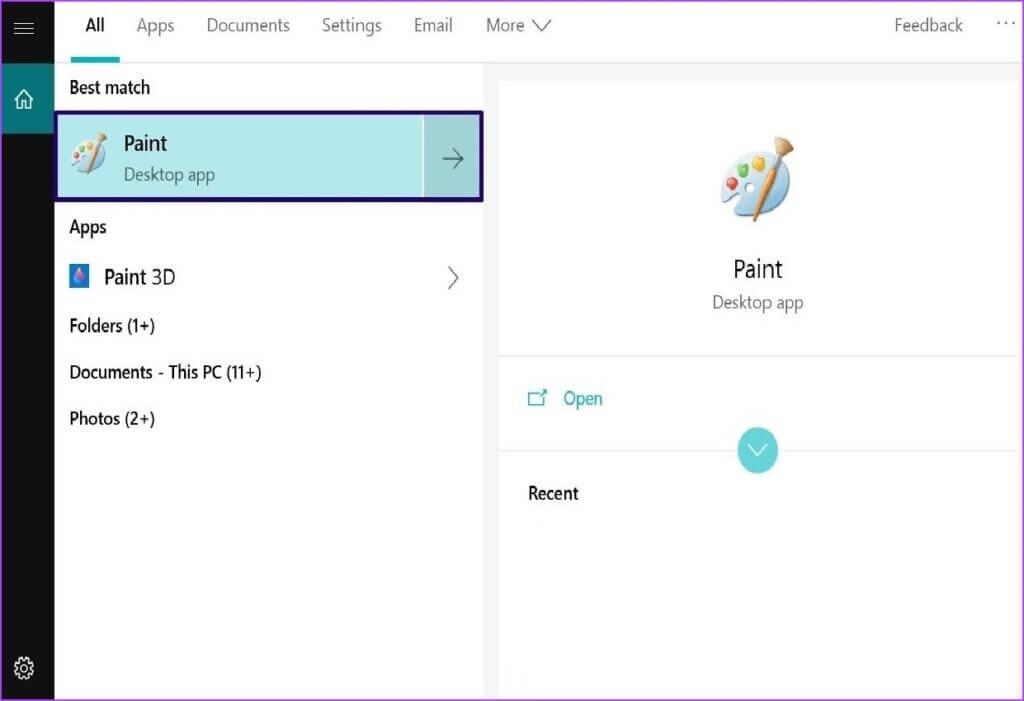This screenshot has height=701, width=1024.
Task: Expand the More dropdown filter
Action: (x=518, y=25)
